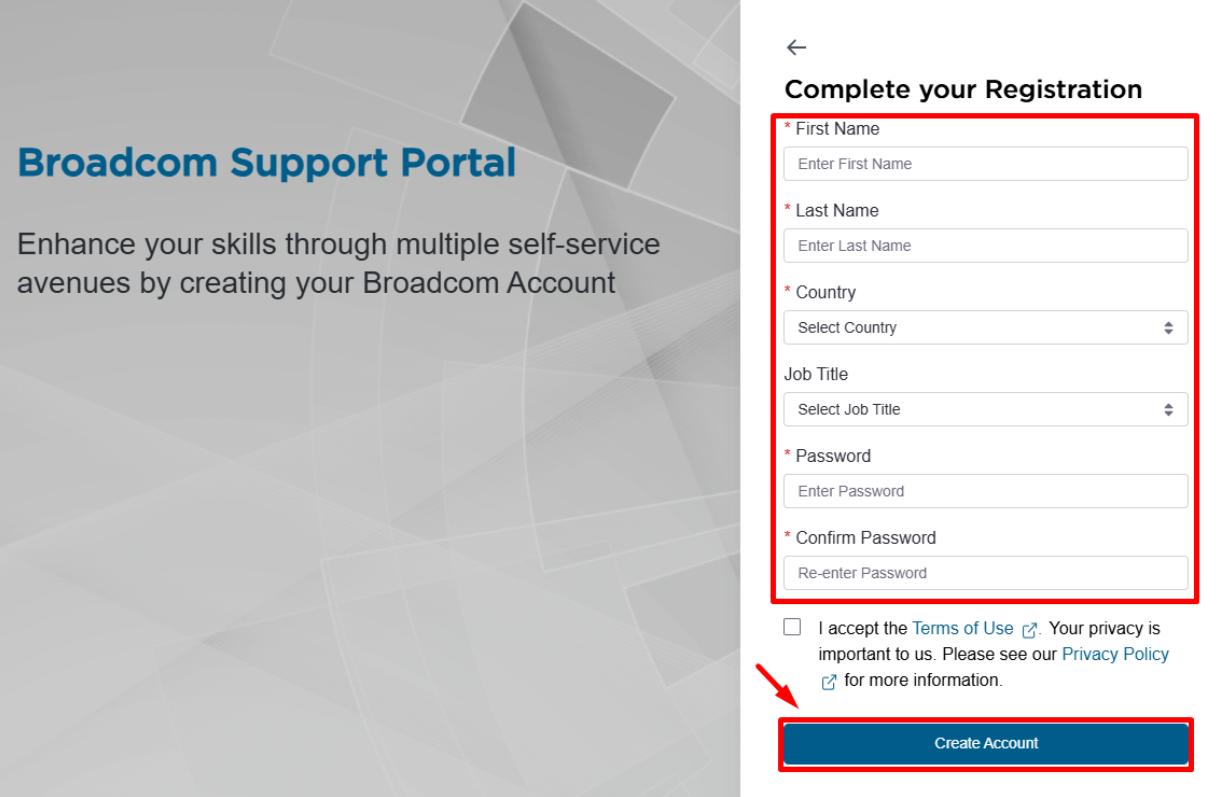Click the First Name field label
This screenshot has width=1219, height=797.
coord(837,129)
